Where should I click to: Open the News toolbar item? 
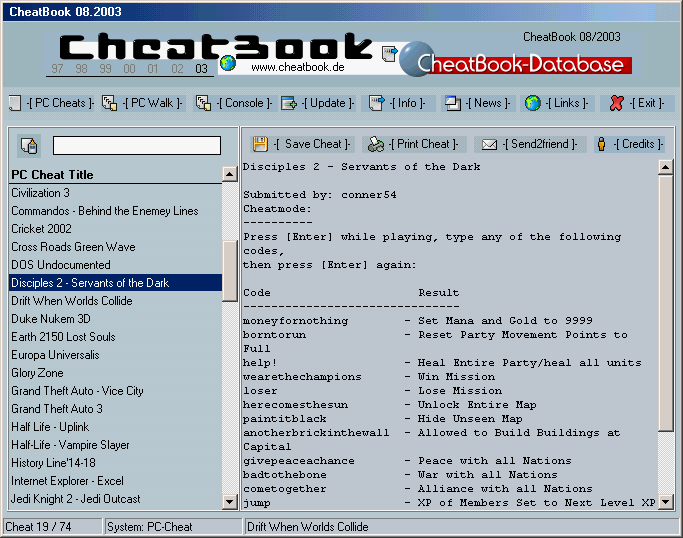[x=452, y=103]
